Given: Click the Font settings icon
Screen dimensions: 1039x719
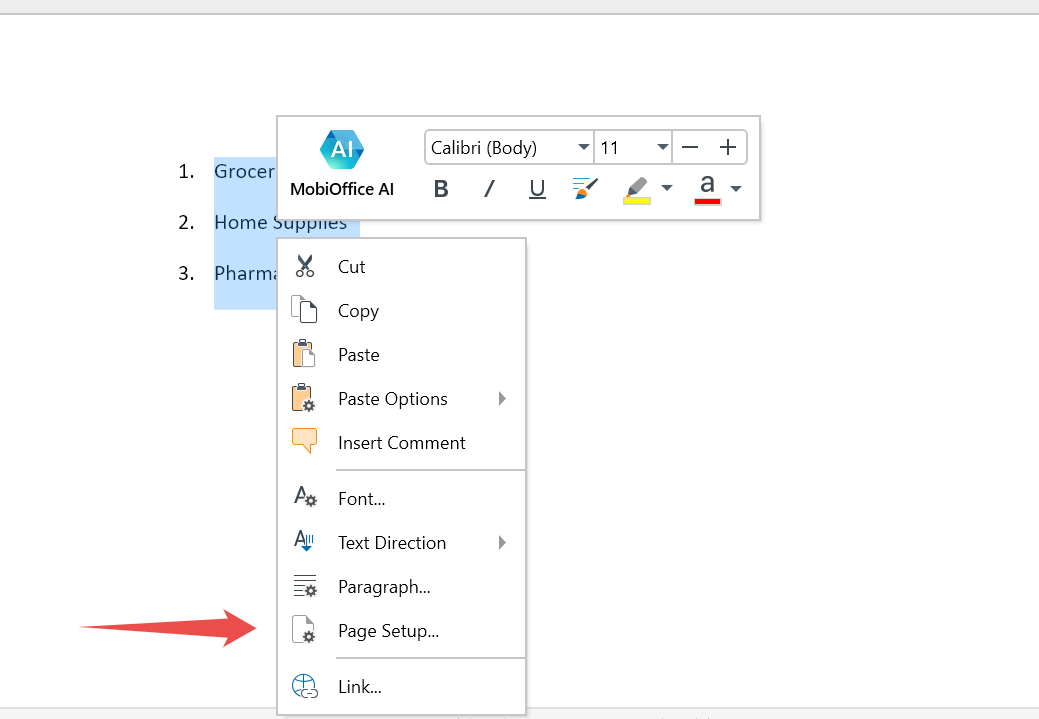Looking at the screenshot, I should [x=305, y=496].
